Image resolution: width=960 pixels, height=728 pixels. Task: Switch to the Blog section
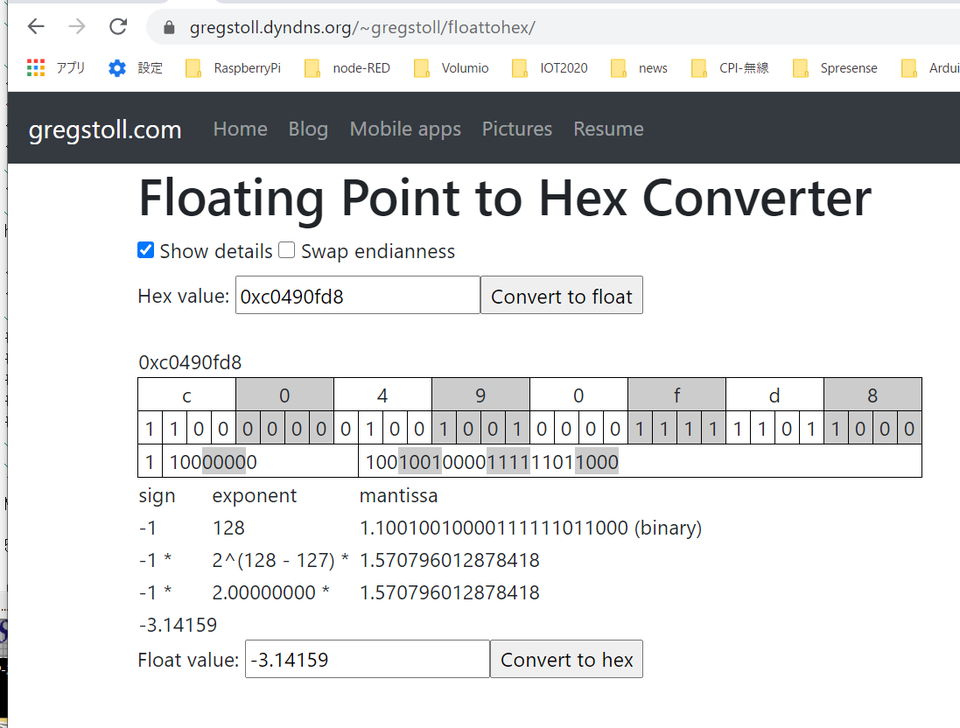(x=308, y=129)
